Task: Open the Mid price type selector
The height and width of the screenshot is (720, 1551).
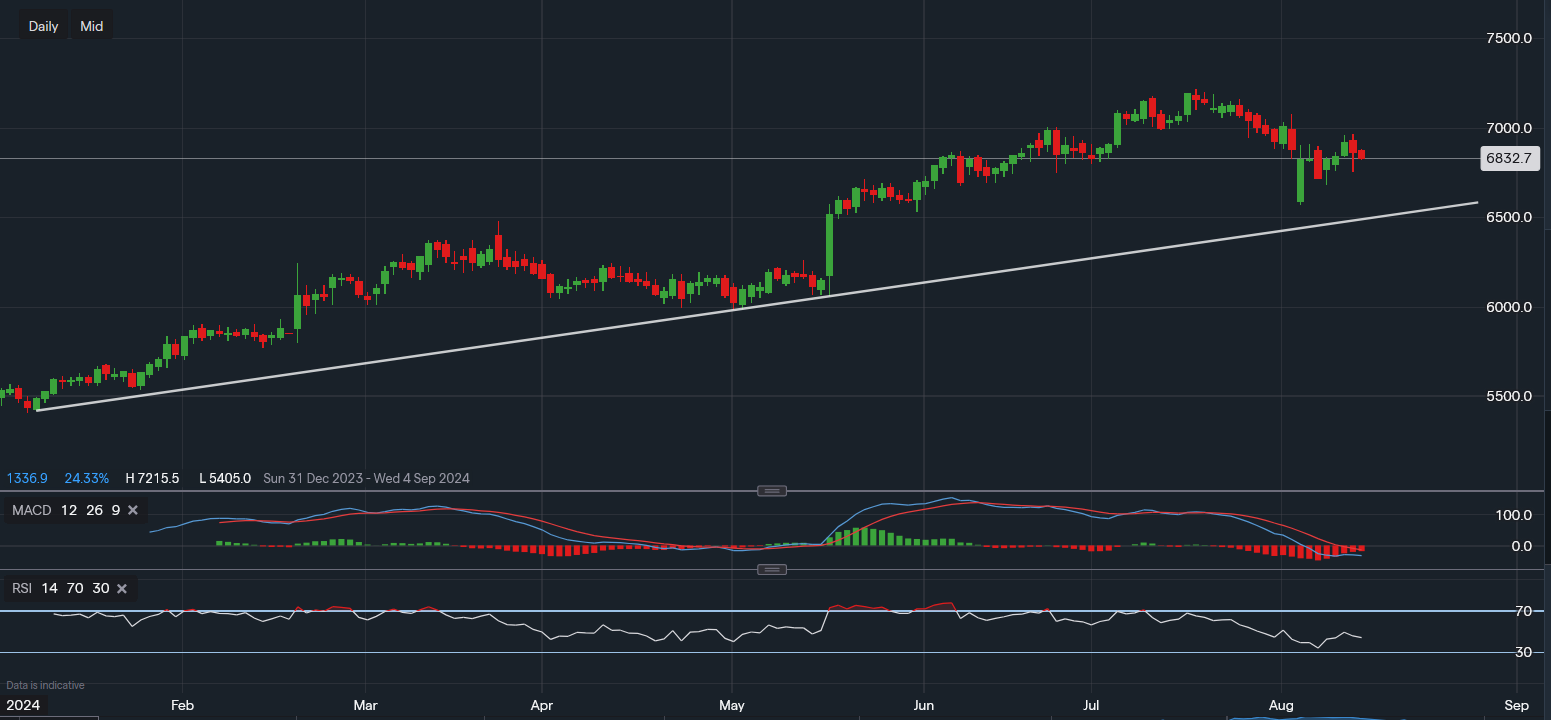Action: (x=91, y=26)
